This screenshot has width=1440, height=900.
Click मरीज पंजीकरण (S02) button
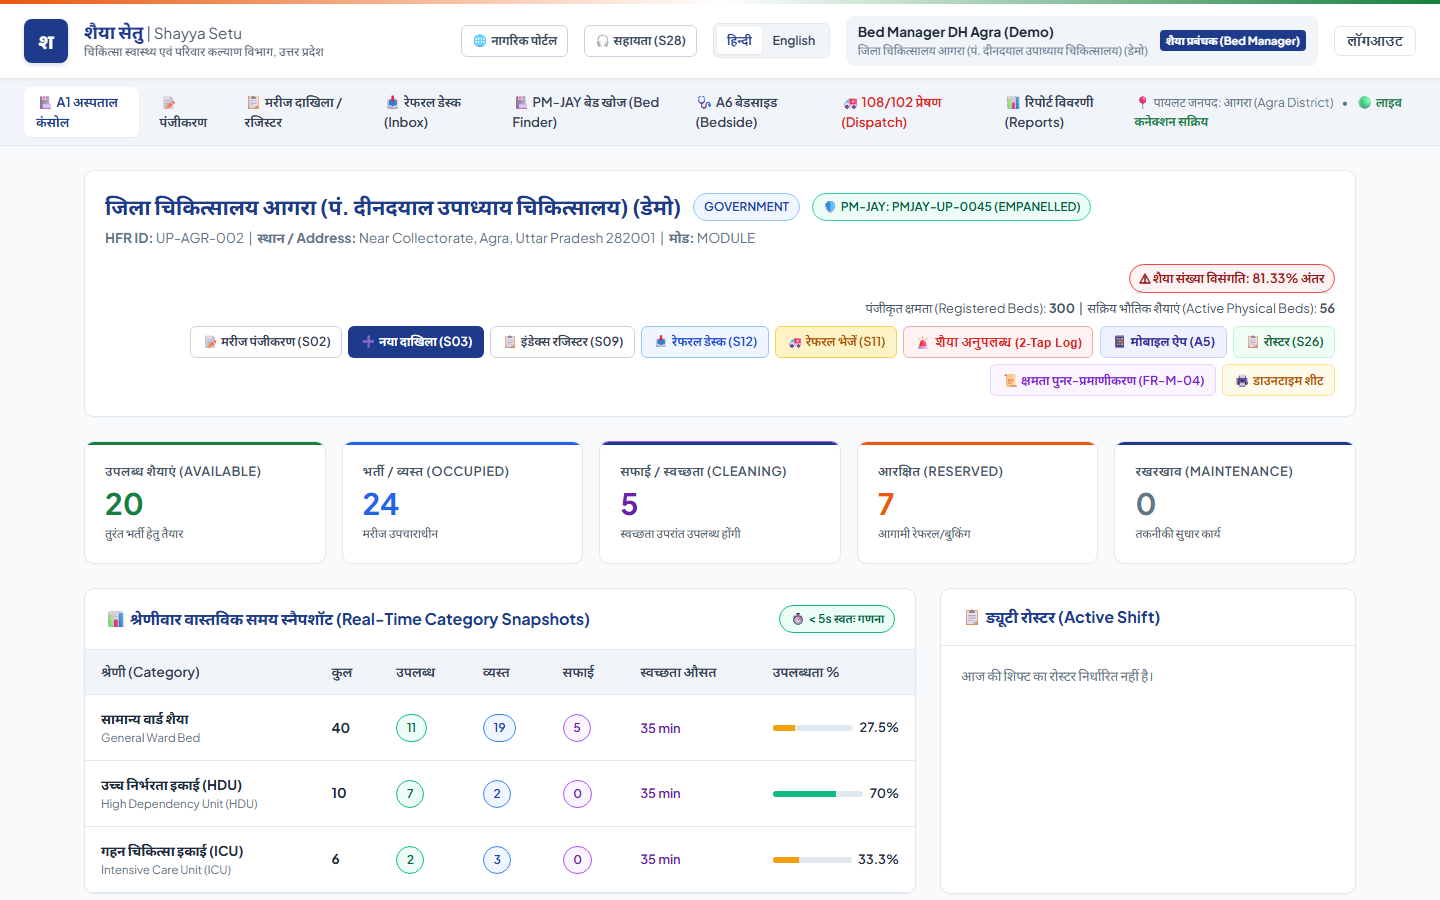(266, 342)
